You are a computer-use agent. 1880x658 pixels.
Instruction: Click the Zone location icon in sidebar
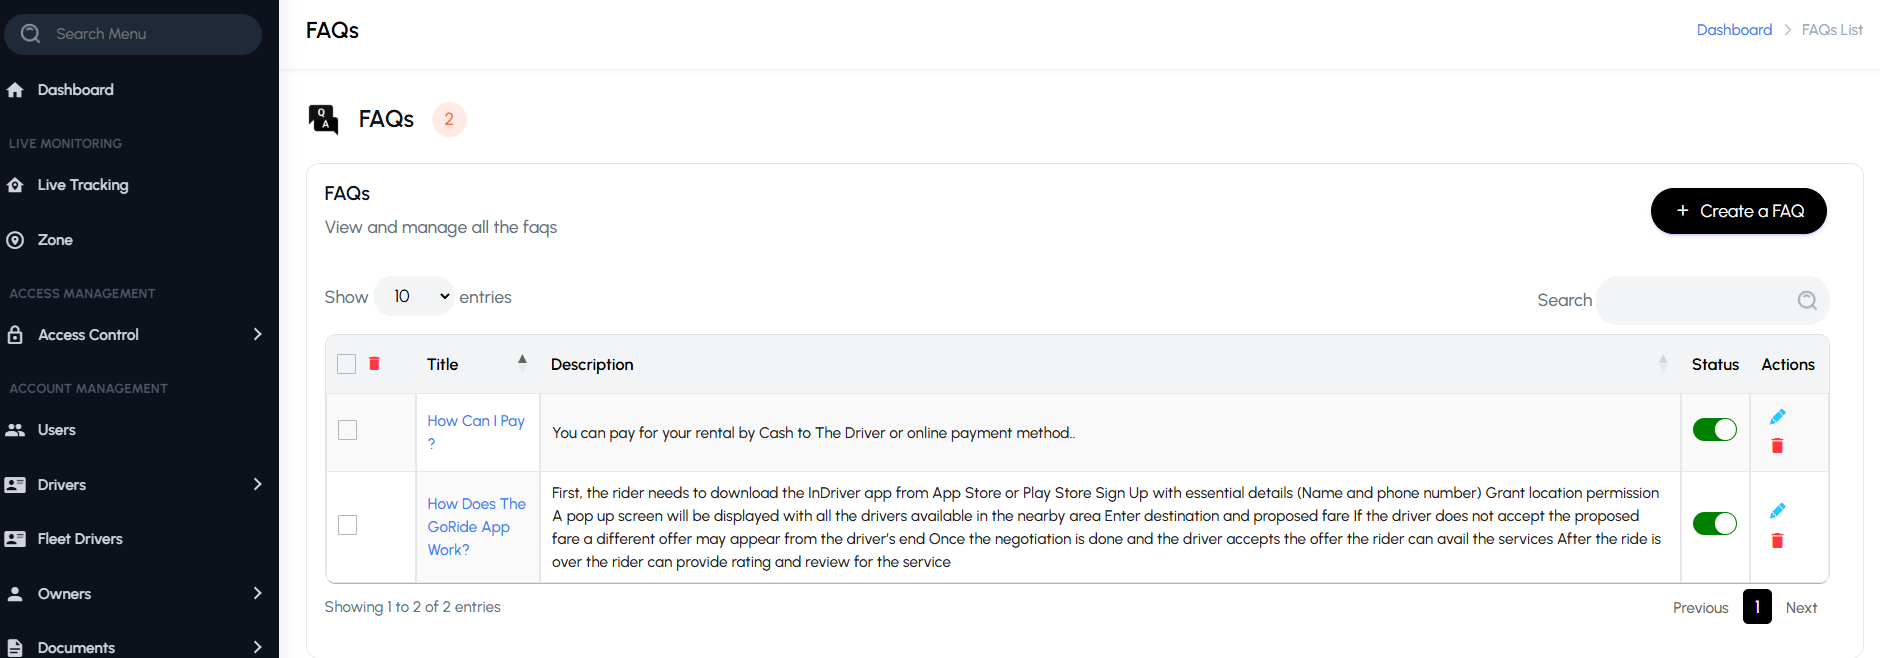(15, 240)
